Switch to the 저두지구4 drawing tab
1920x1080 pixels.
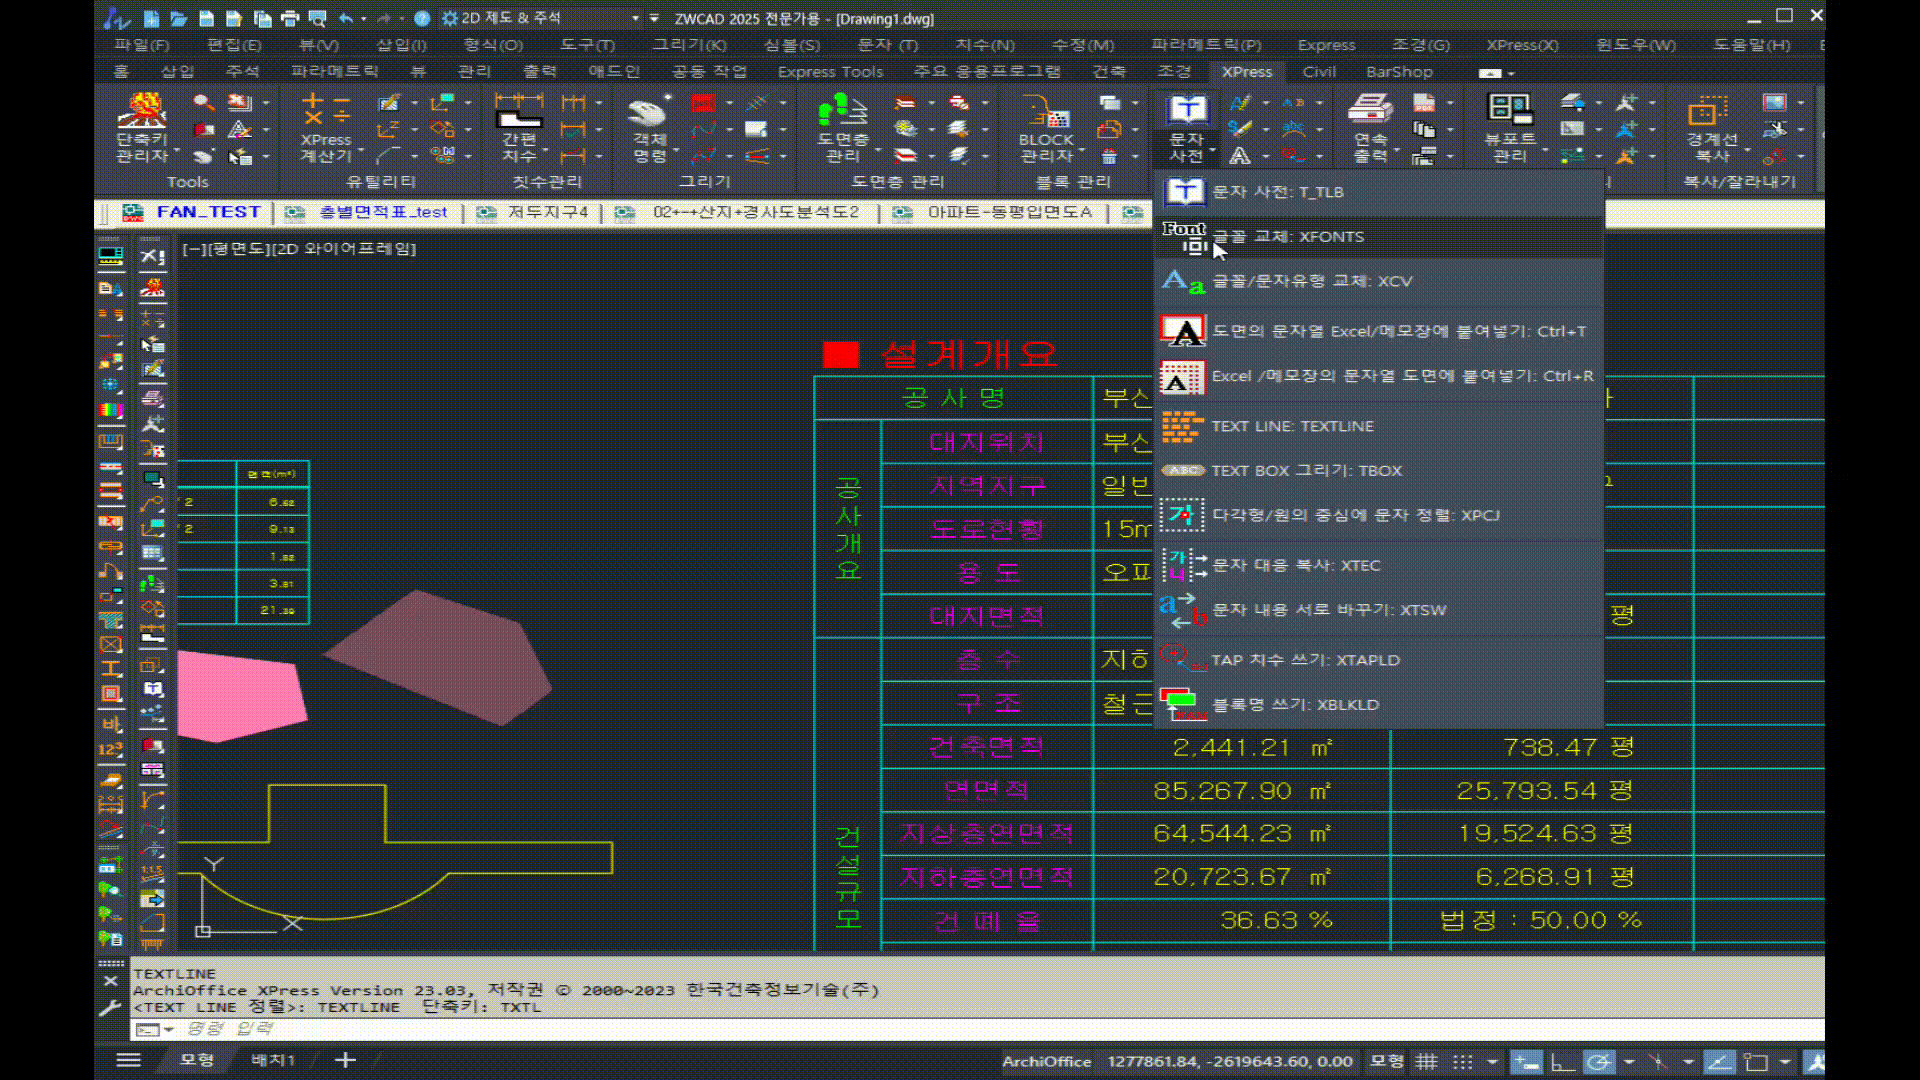547,212
